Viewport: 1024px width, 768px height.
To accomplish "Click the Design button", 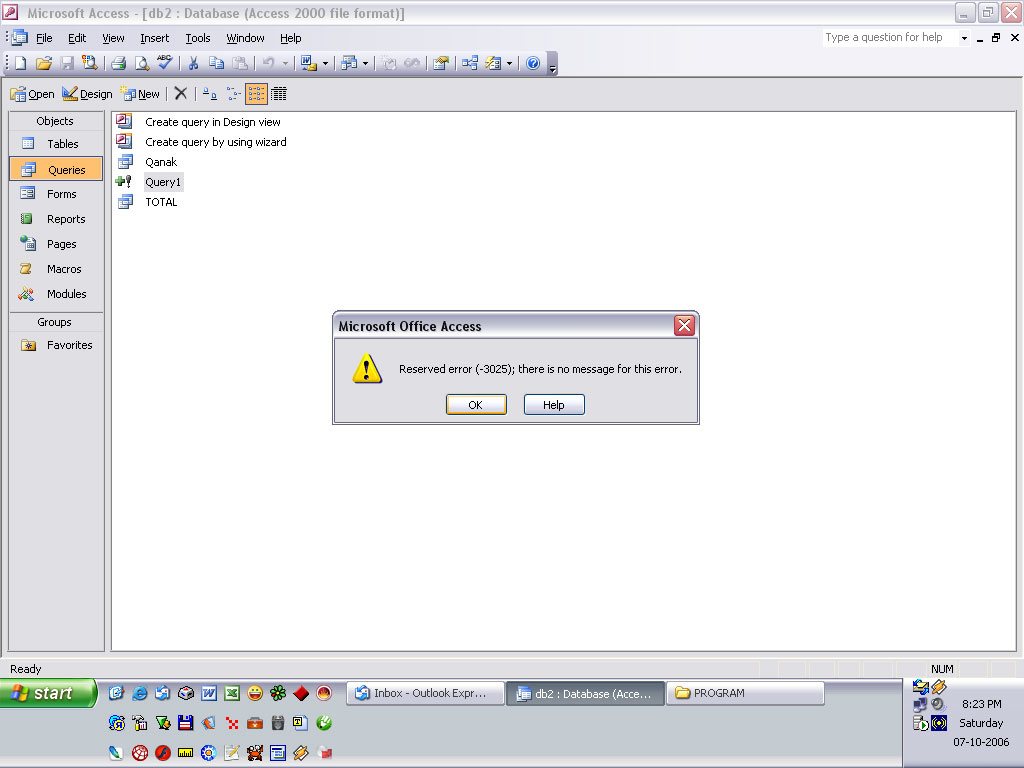I will coord(88,94).
